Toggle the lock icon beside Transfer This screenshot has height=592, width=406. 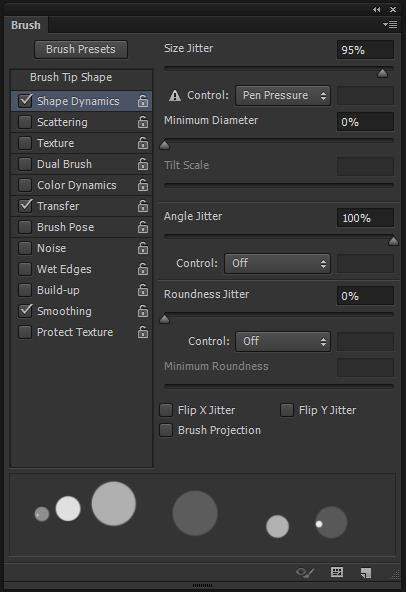142,206
